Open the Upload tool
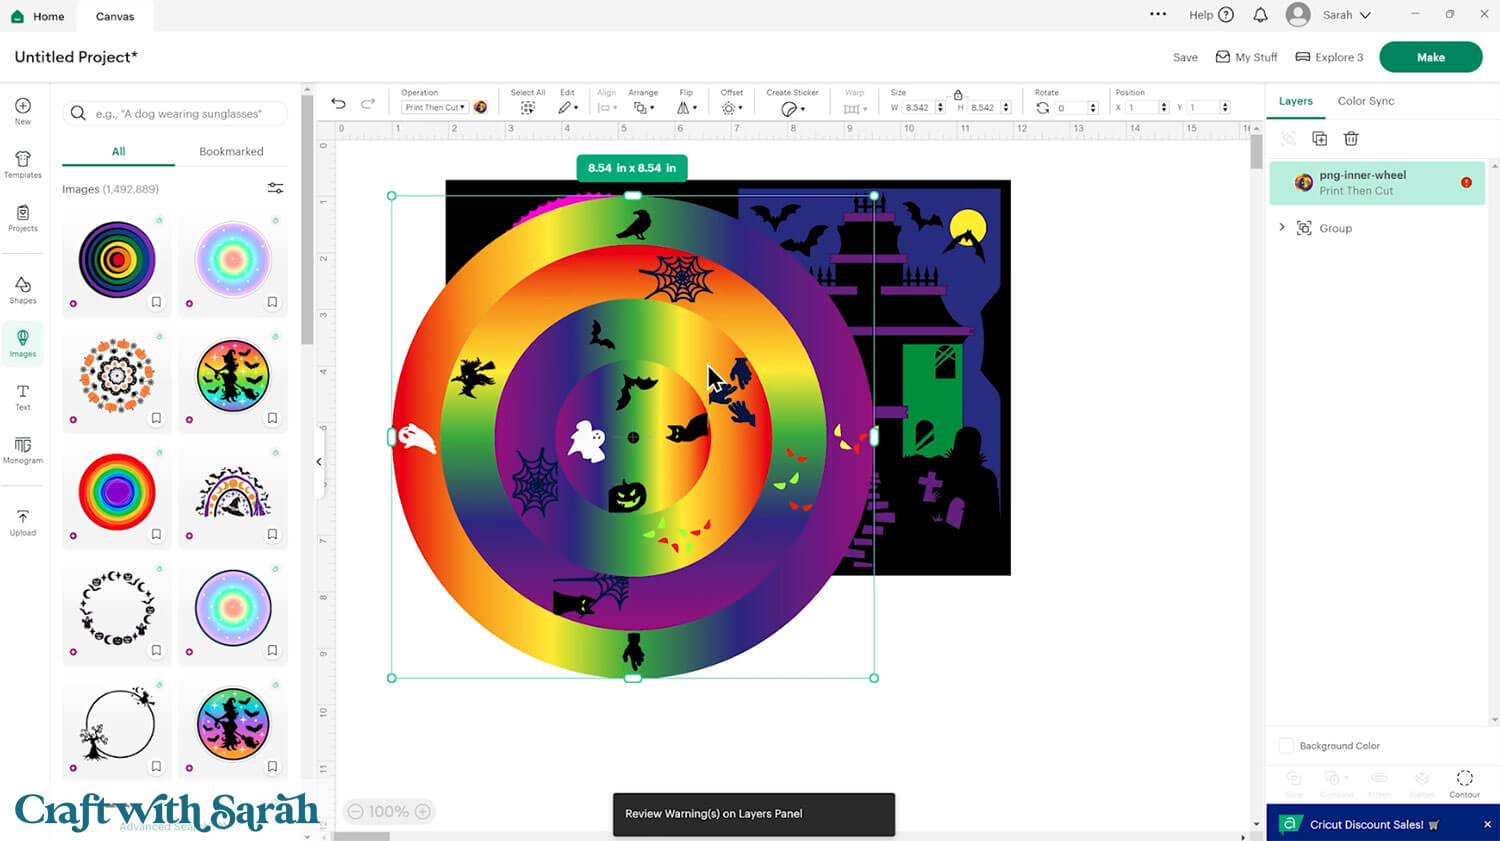 tap(22, 522)
